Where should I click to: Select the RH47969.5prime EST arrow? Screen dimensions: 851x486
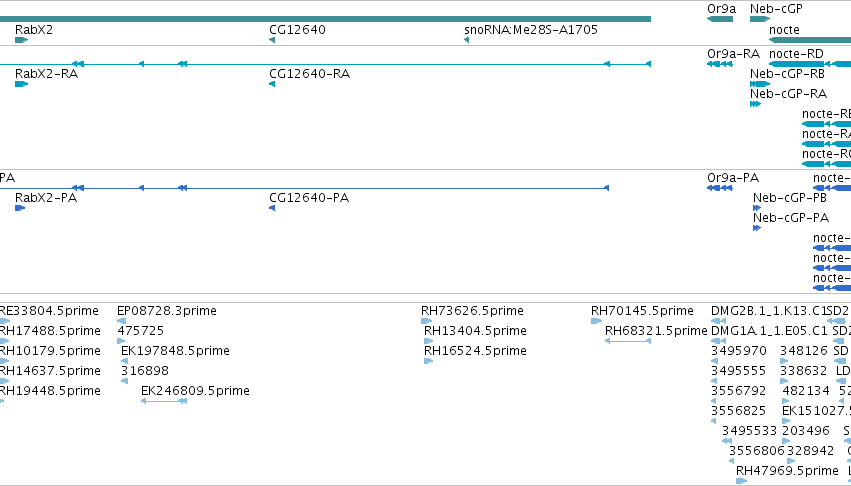coord(741,481)
